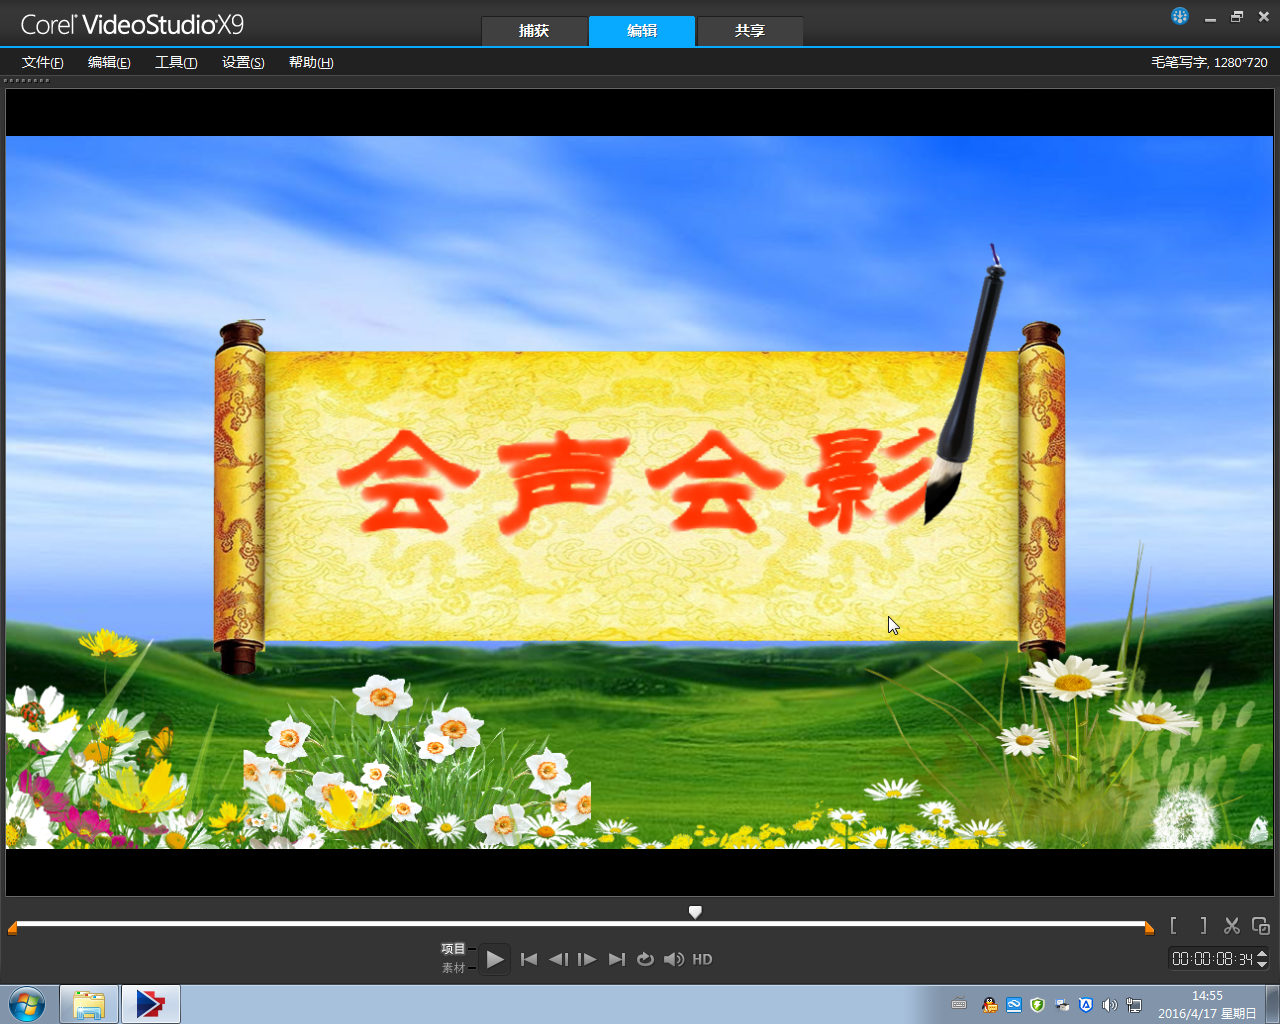Viewport: 1280px width, 1024px height.
Task: Click the video preview image
Action: pos(639,492)
